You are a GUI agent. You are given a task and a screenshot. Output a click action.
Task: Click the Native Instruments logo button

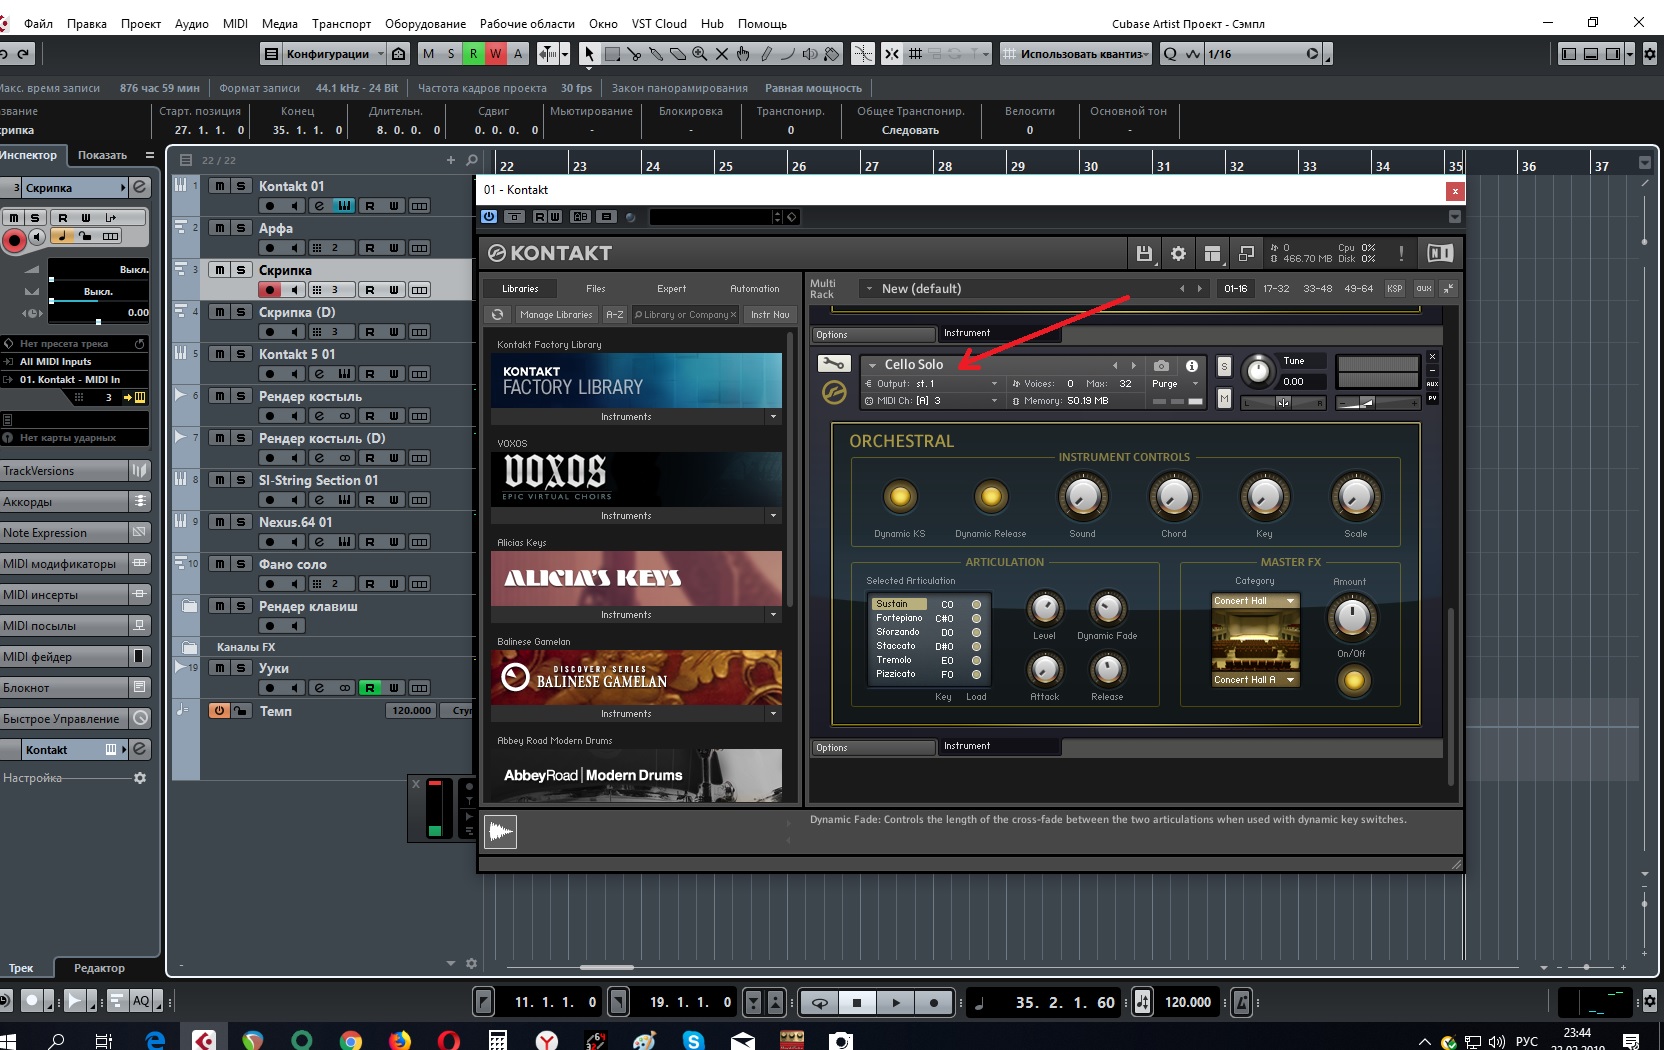[1440, 253]
